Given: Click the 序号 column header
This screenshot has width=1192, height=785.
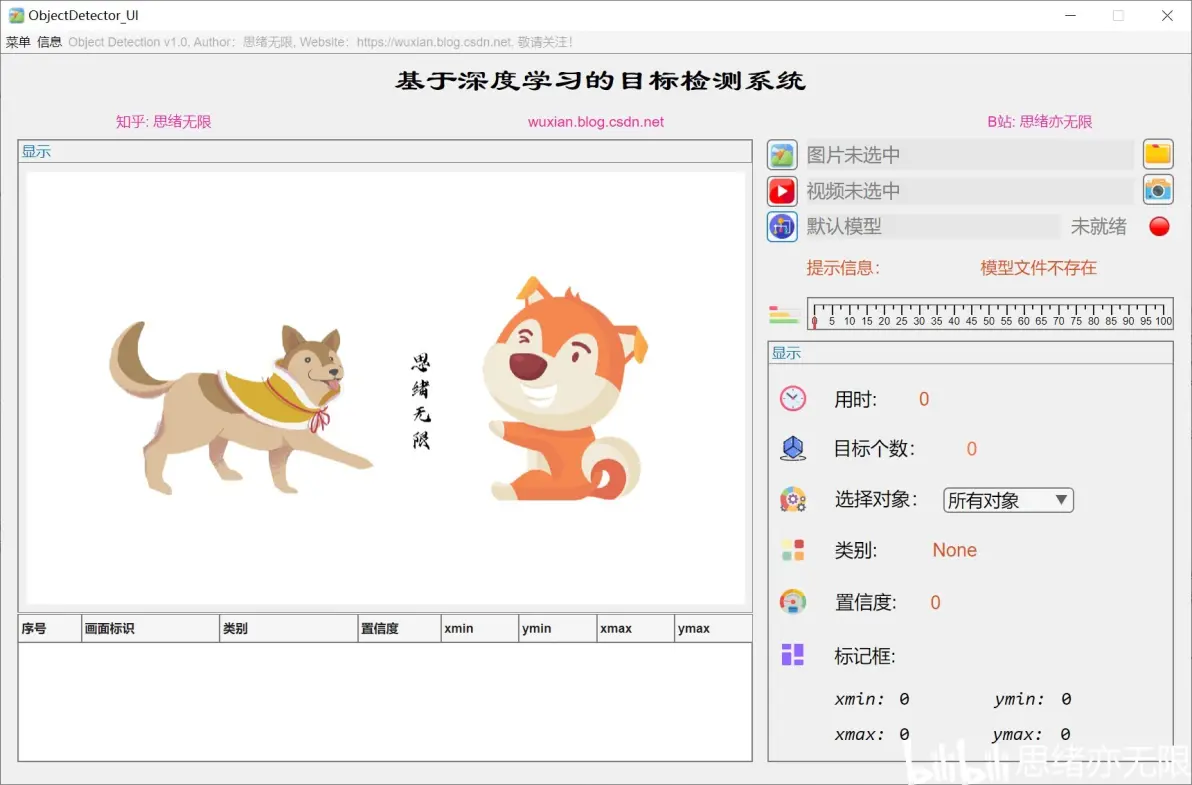Looking at the screenshot, I should pos(49,628).
